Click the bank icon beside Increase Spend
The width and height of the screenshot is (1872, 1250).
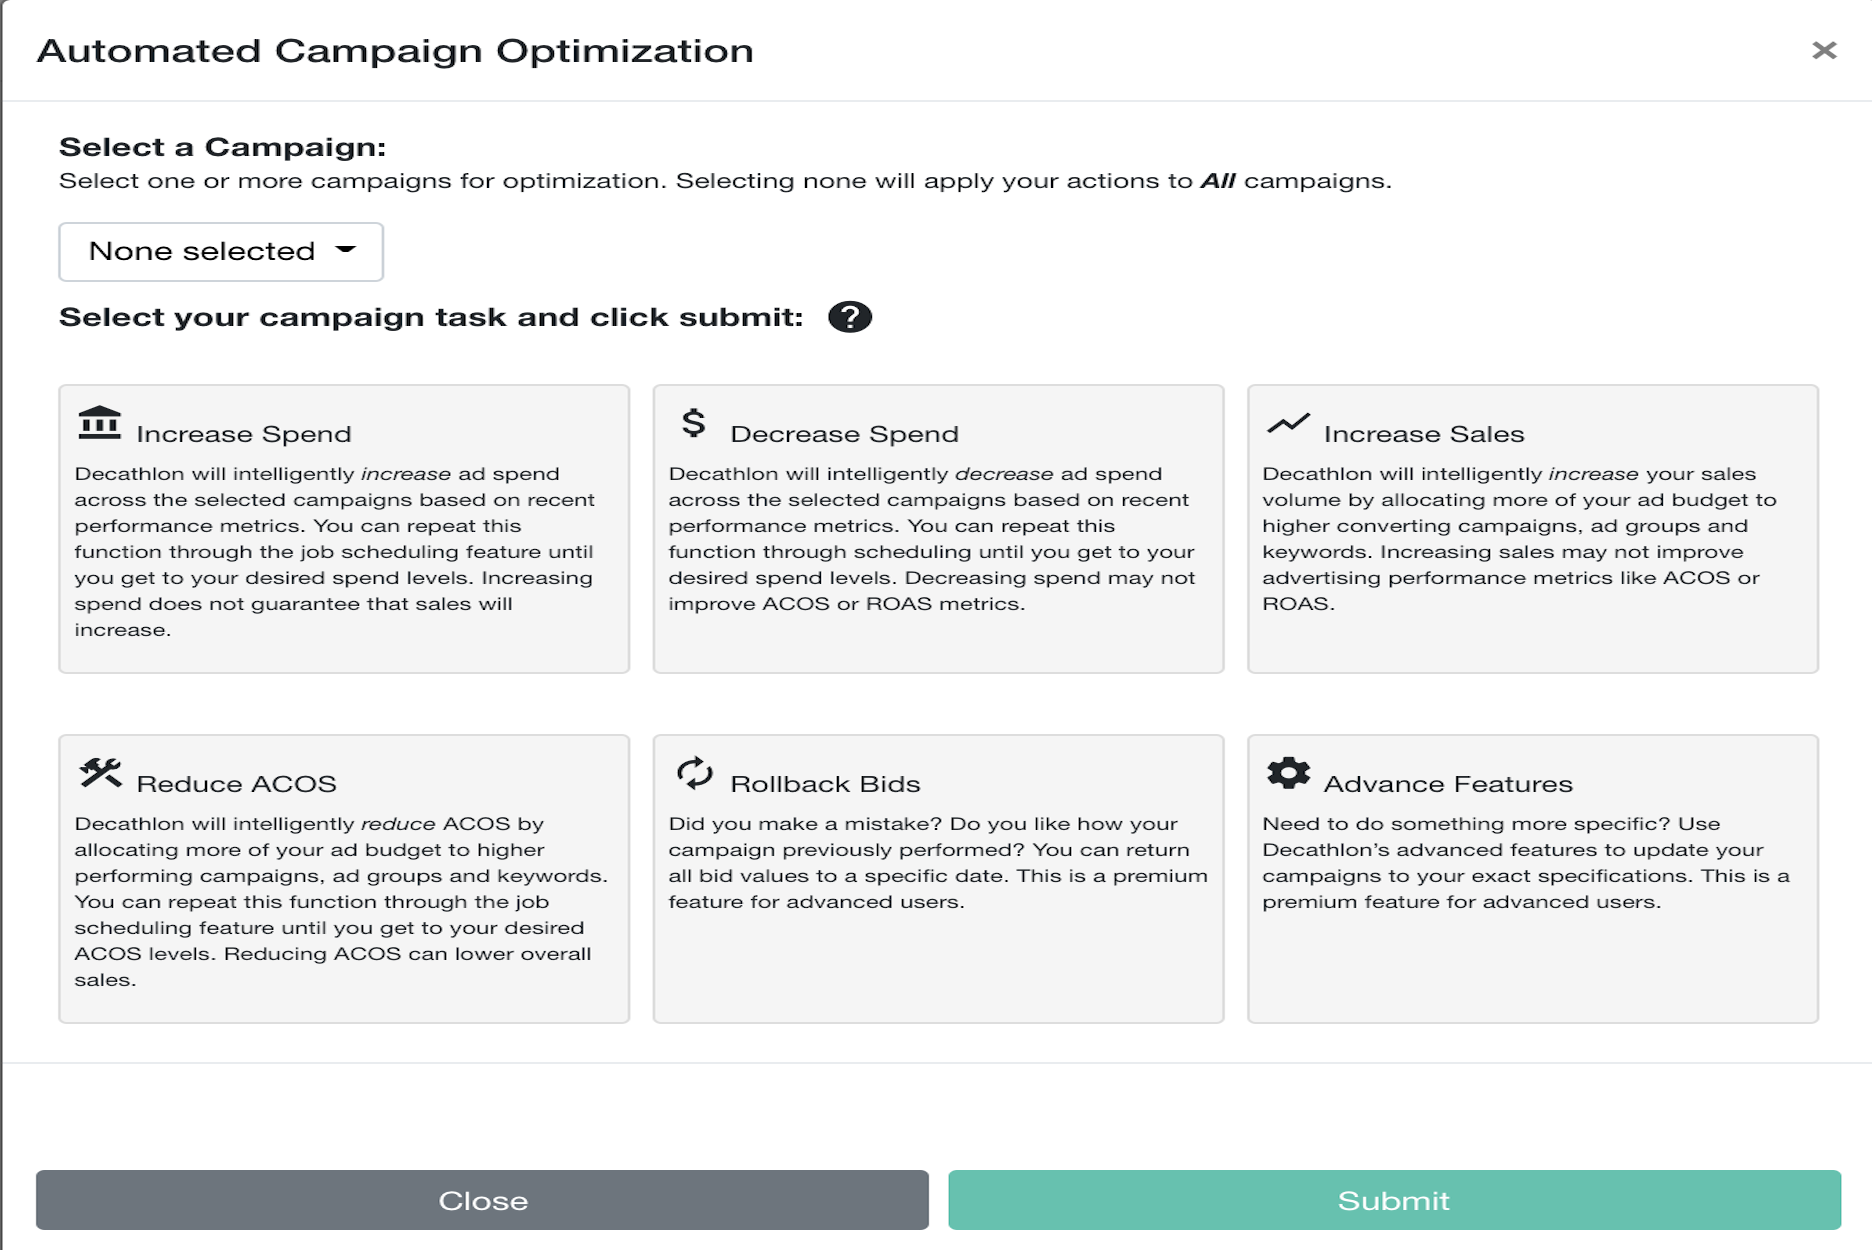tap(100, 423)
